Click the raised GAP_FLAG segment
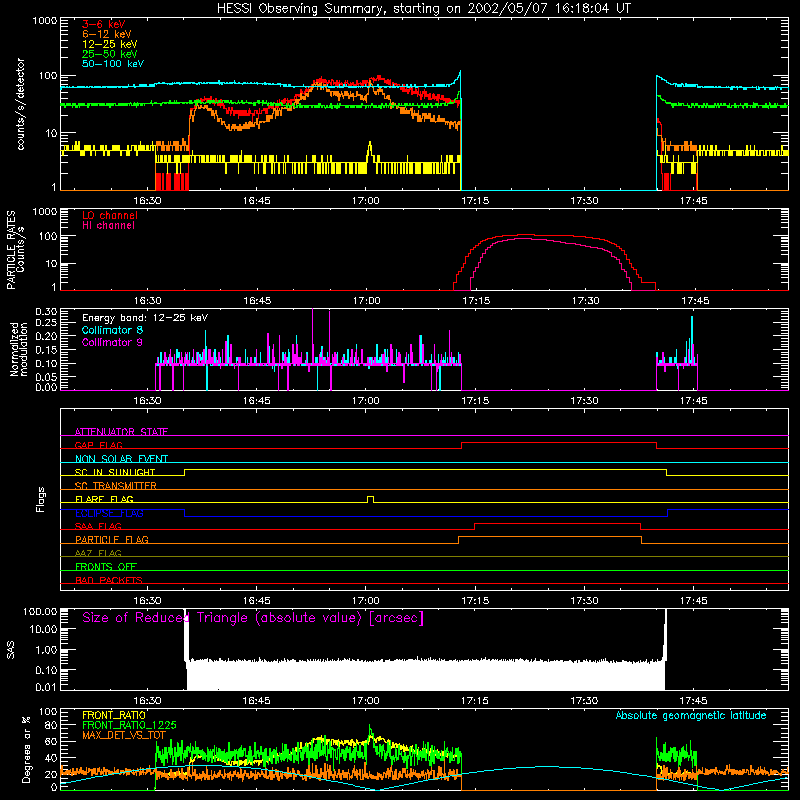The image size is (800, 800). click(559, 443)
